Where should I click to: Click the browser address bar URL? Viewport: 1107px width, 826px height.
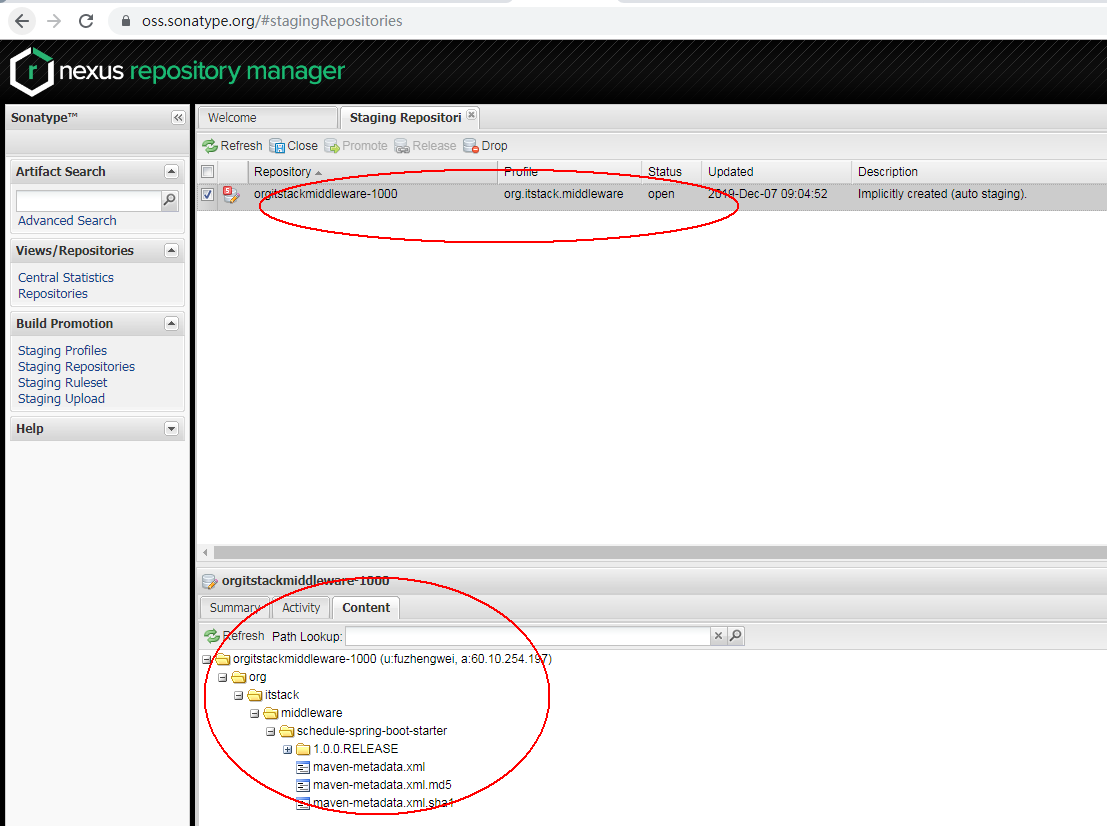pos(272,21)
